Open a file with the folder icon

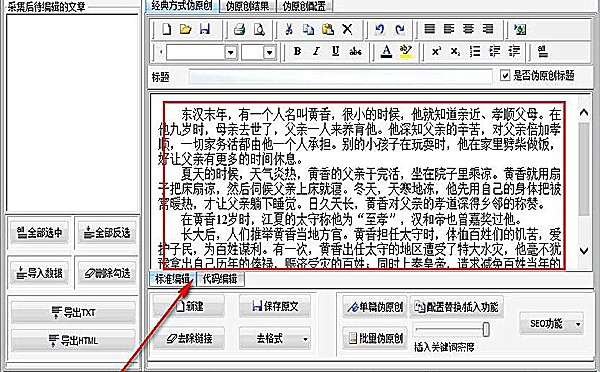186,29
